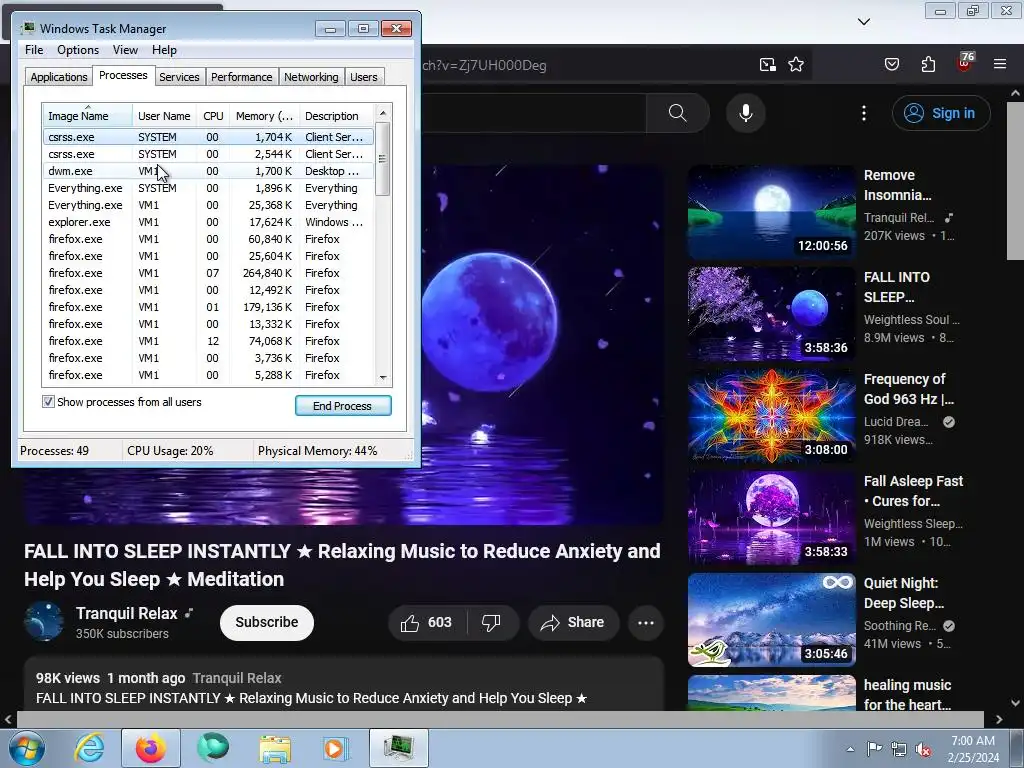
Task: Open Task Manager Options menu
Action: pyautogui.click(x=78, y=50)
